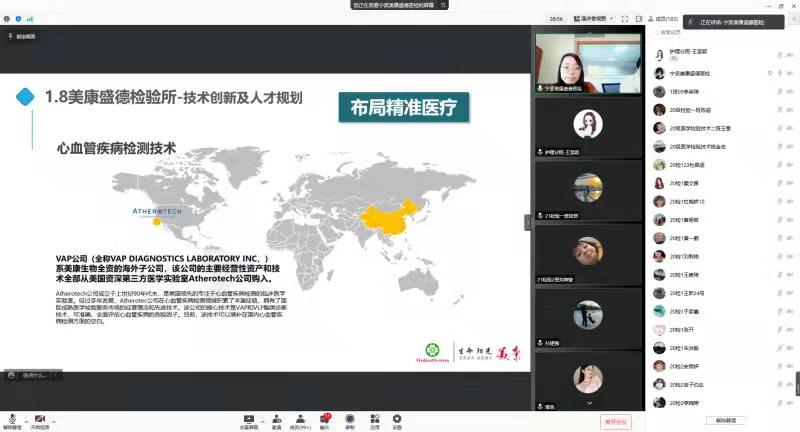Select the child face avatar video tile
Image resolution: width=800 pixels, height=432 pixels.
(588, 255)
